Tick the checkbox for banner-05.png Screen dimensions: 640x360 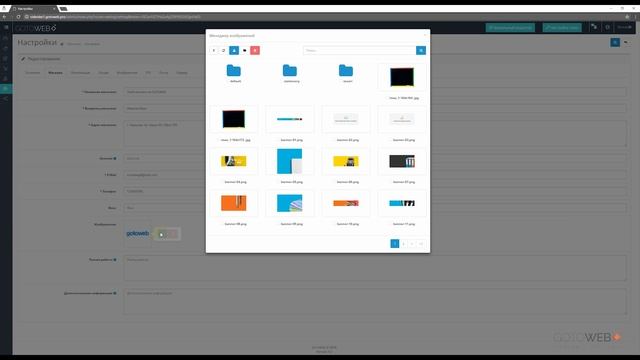coord(278,182)
